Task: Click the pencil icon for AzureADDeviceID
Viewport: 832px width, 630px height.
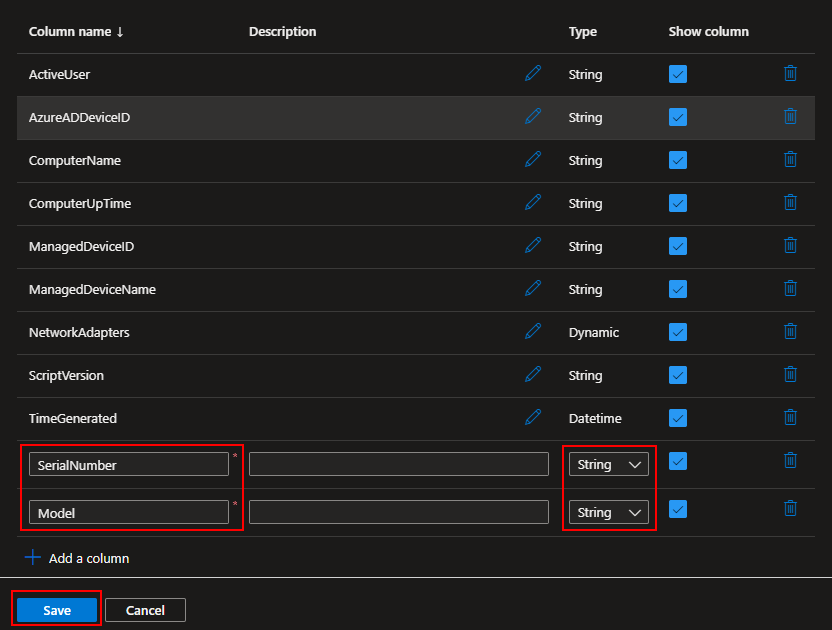Action: pos(533,117)
